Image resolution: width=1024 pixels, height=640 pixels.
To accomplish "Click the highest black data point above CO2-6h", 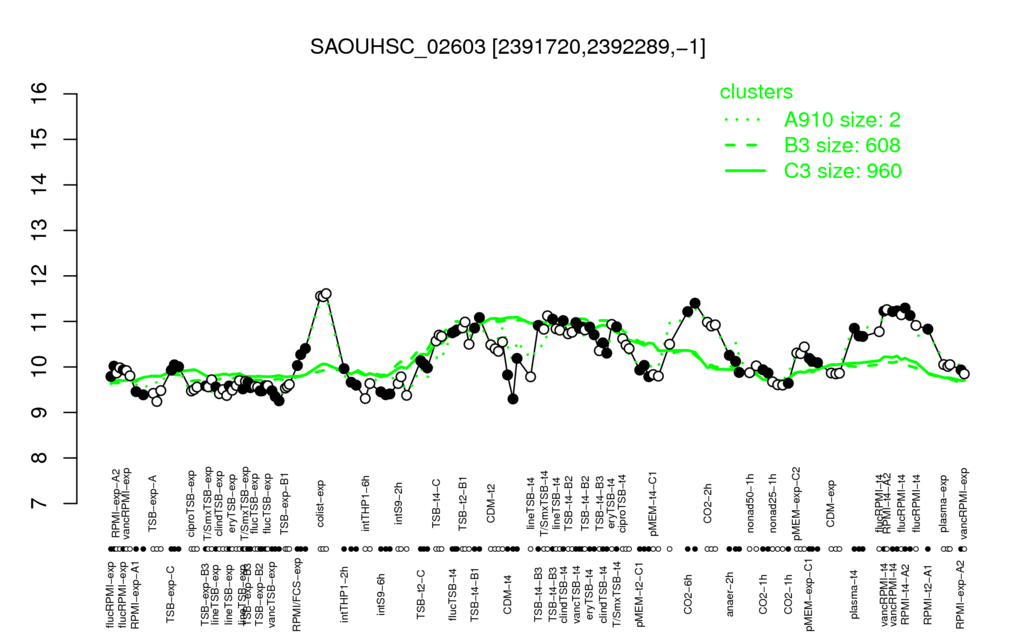I will click(695, 303).
